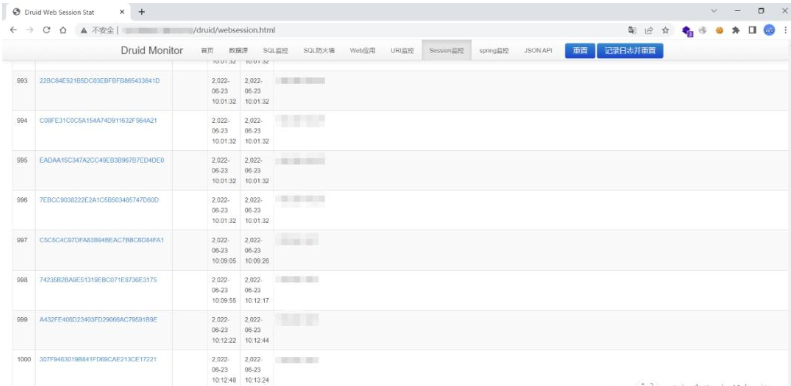Image resolution: width=791 pixels, height=386 pixels.
Task: Bookmark this page with the star icon
Action: pyautogui.click(x=665, y=30)
